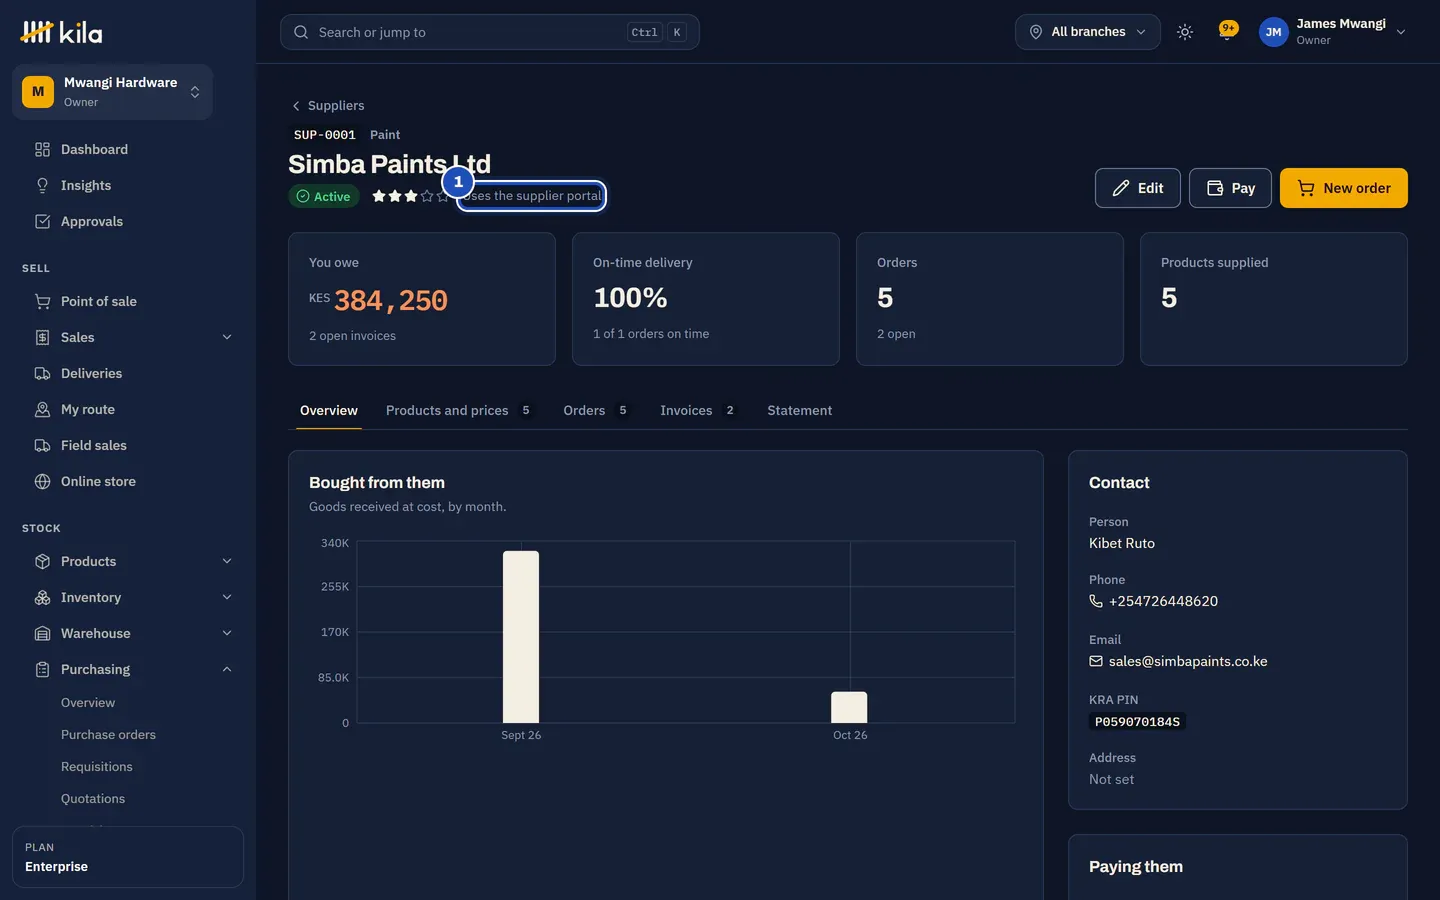This screenshot has height=900, width=1440.
Task: Click the Edit supplier button
Action: [x=1138, y=188]
